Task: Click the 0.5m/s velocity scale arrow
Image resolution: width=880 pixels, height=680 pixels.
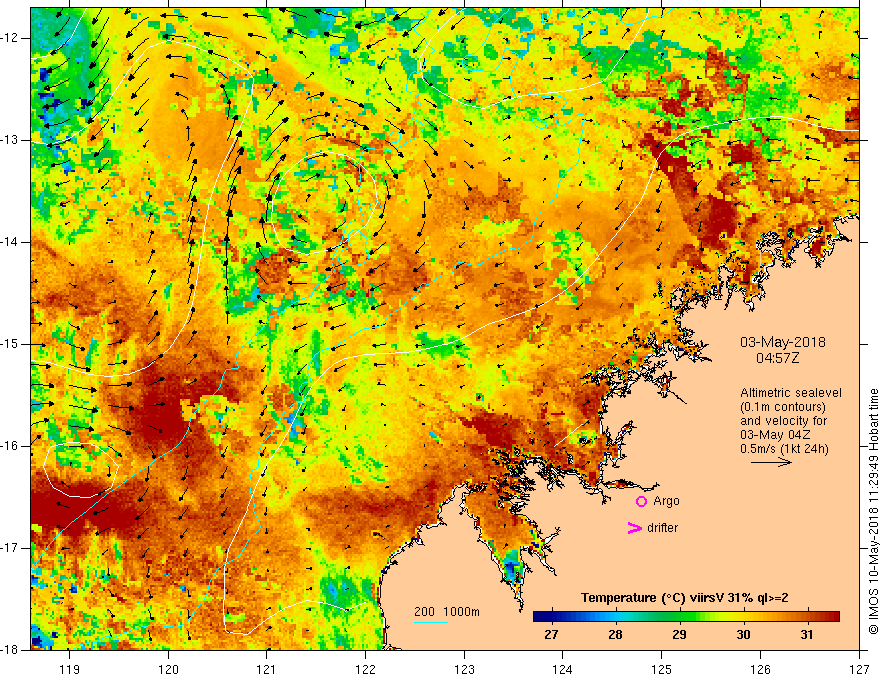Action: pyautogui.click(x=771, y=462)
